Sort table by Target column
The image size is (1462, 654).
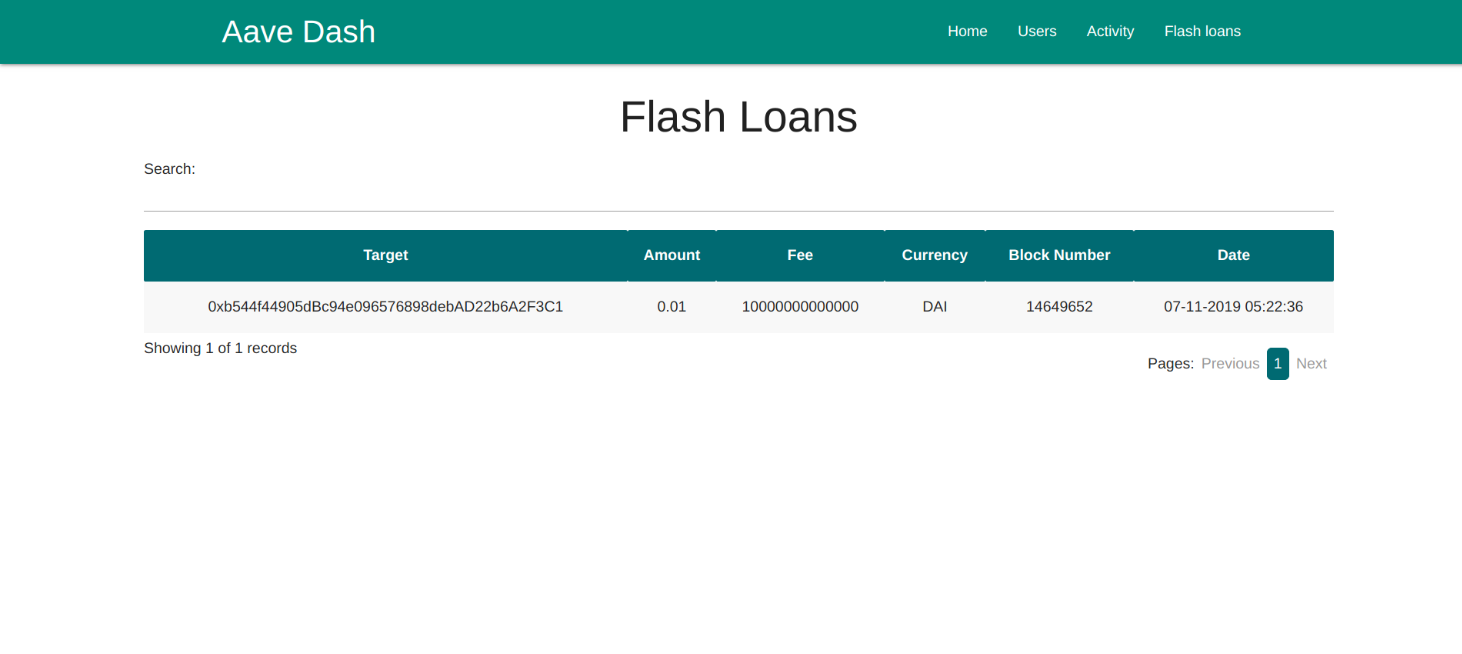click(x=386, y=255)
